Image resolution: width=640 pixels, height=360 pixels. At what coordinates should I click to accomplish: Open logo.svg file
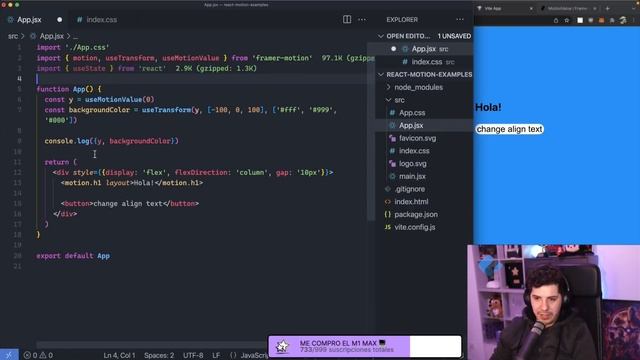coord(413,164)
